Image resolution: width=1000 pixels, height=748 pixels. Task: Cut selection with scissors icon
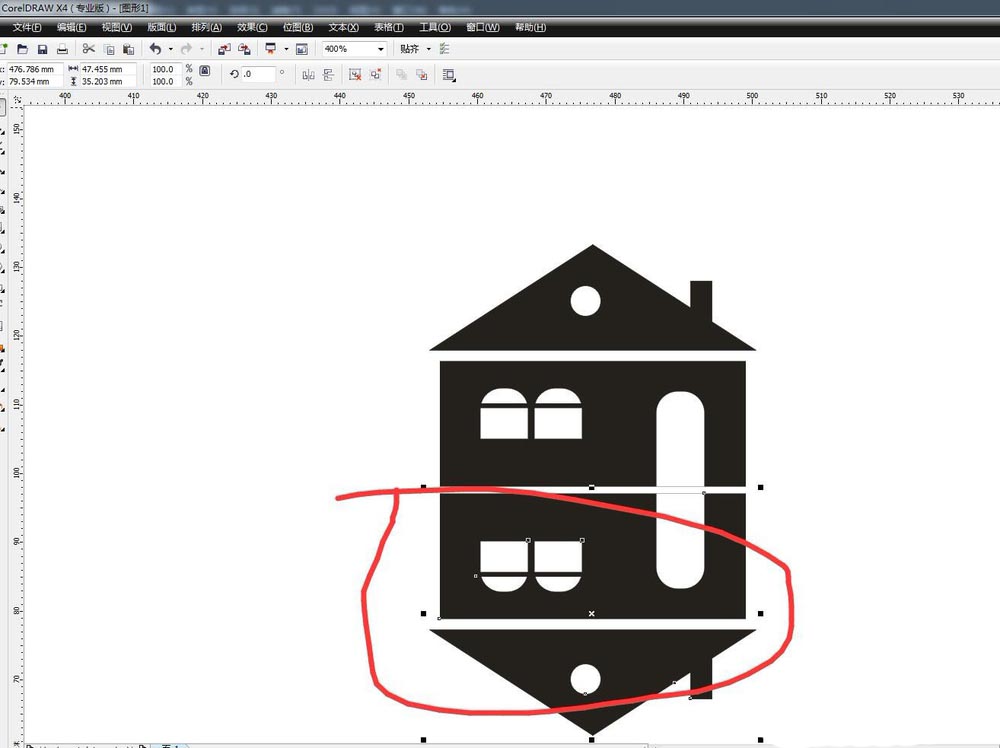coord(89,48)
